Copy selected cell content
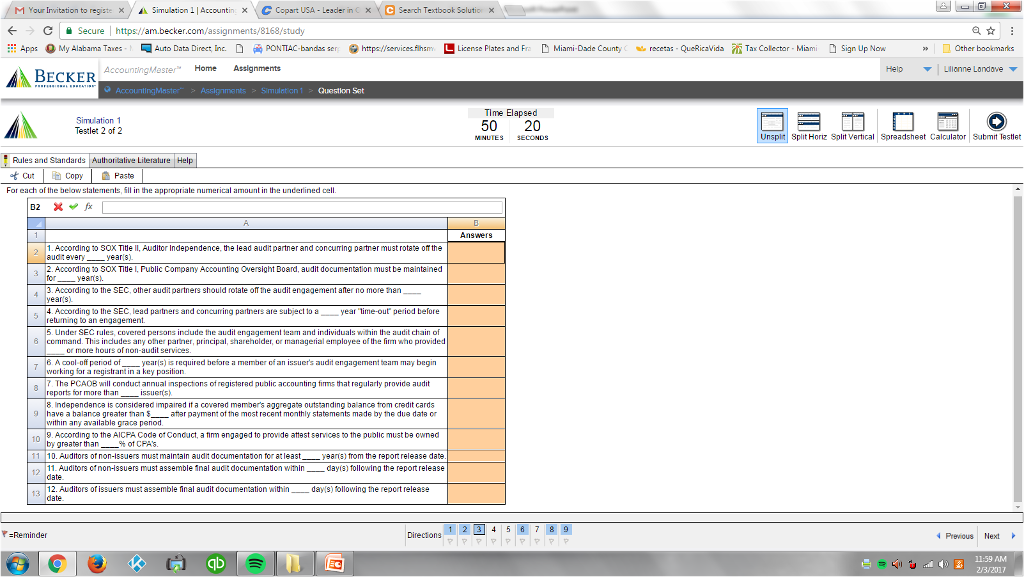 click(x=68, y=176)
